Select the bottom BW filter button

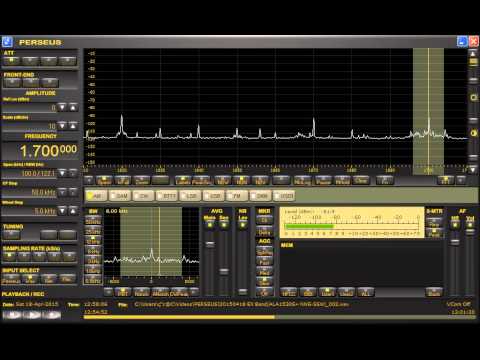pos(93,280)
